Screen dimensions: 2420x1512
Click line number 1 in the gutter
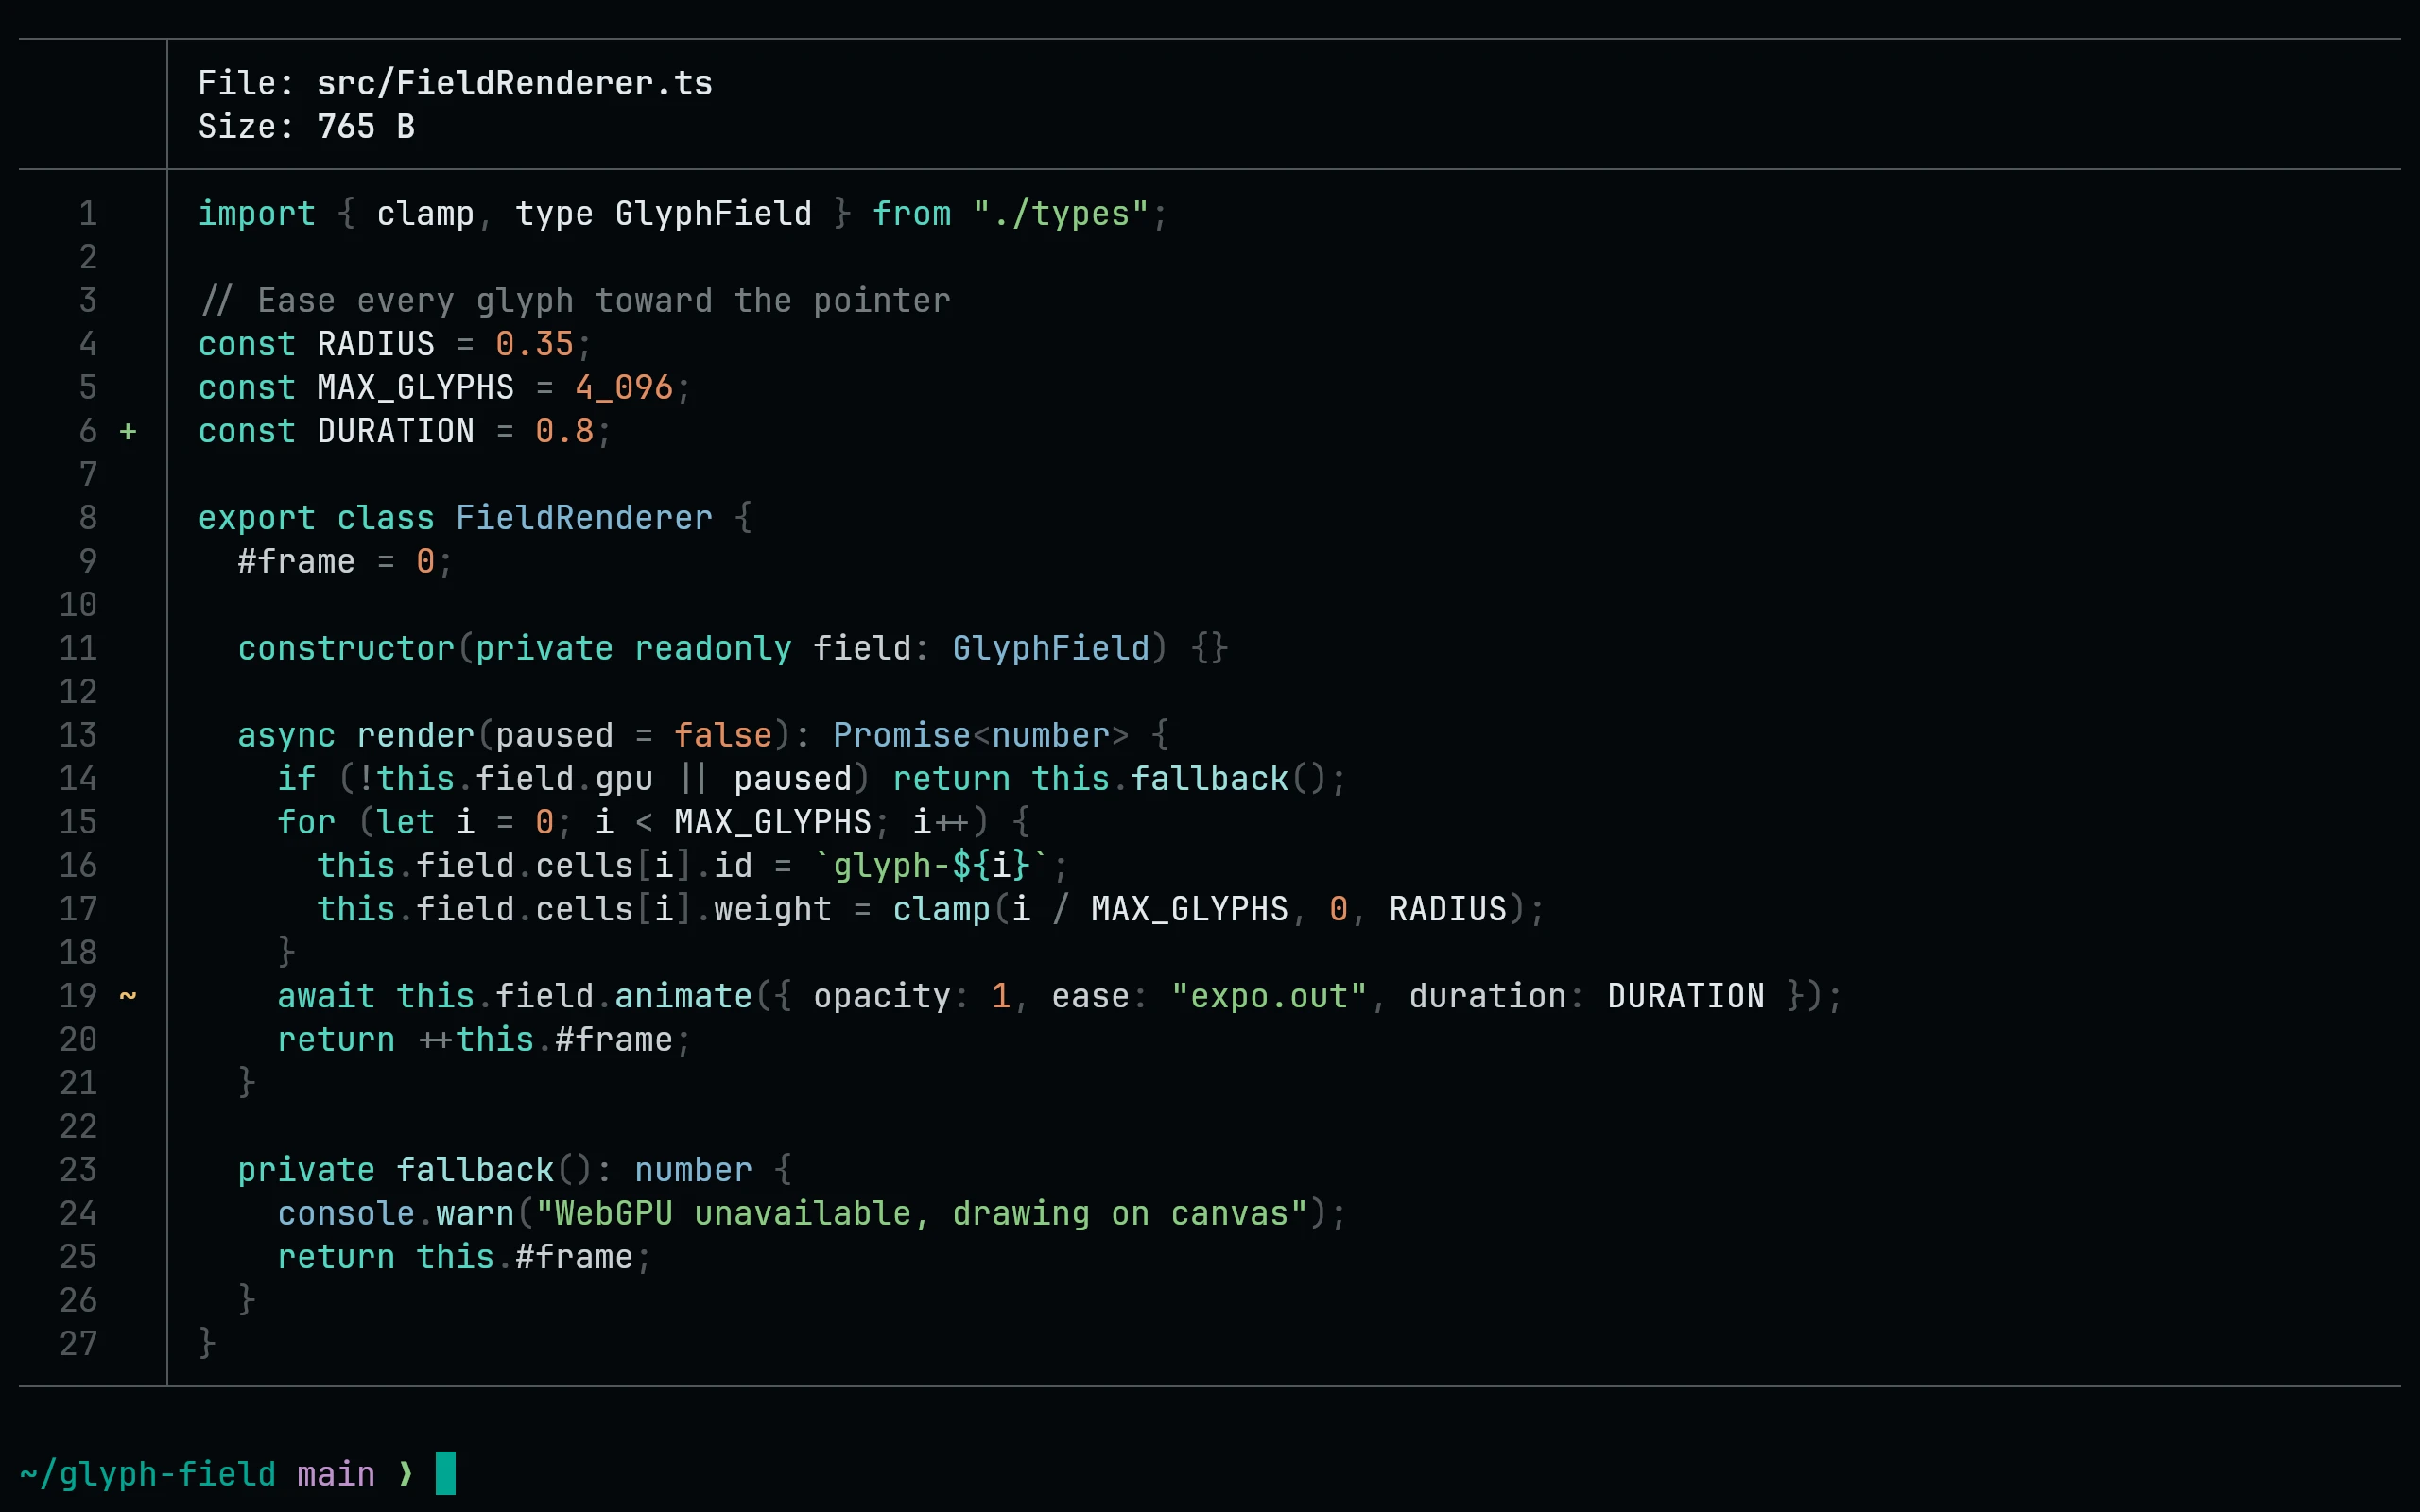tap(88, 214)
